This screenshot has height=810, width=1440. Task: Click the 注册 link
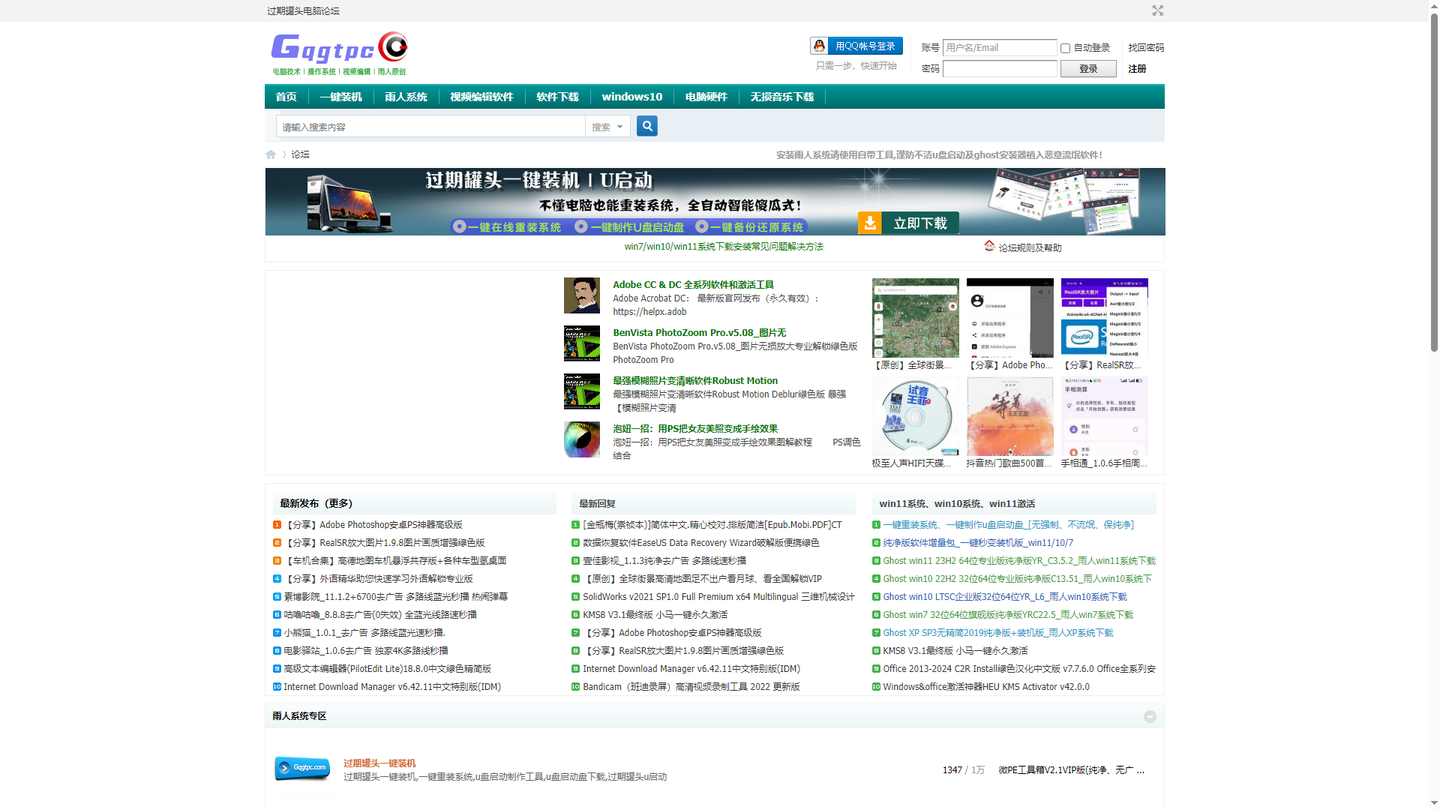coord(1137,69)
